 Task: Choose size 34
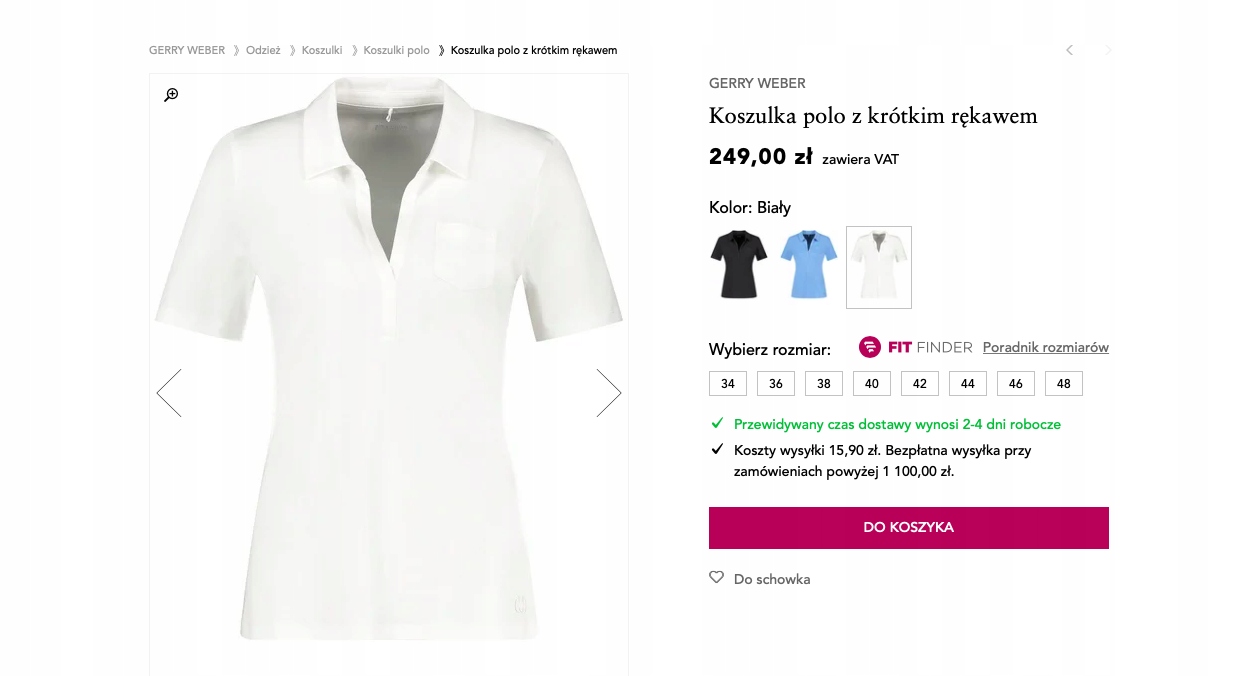coord(727,384)
